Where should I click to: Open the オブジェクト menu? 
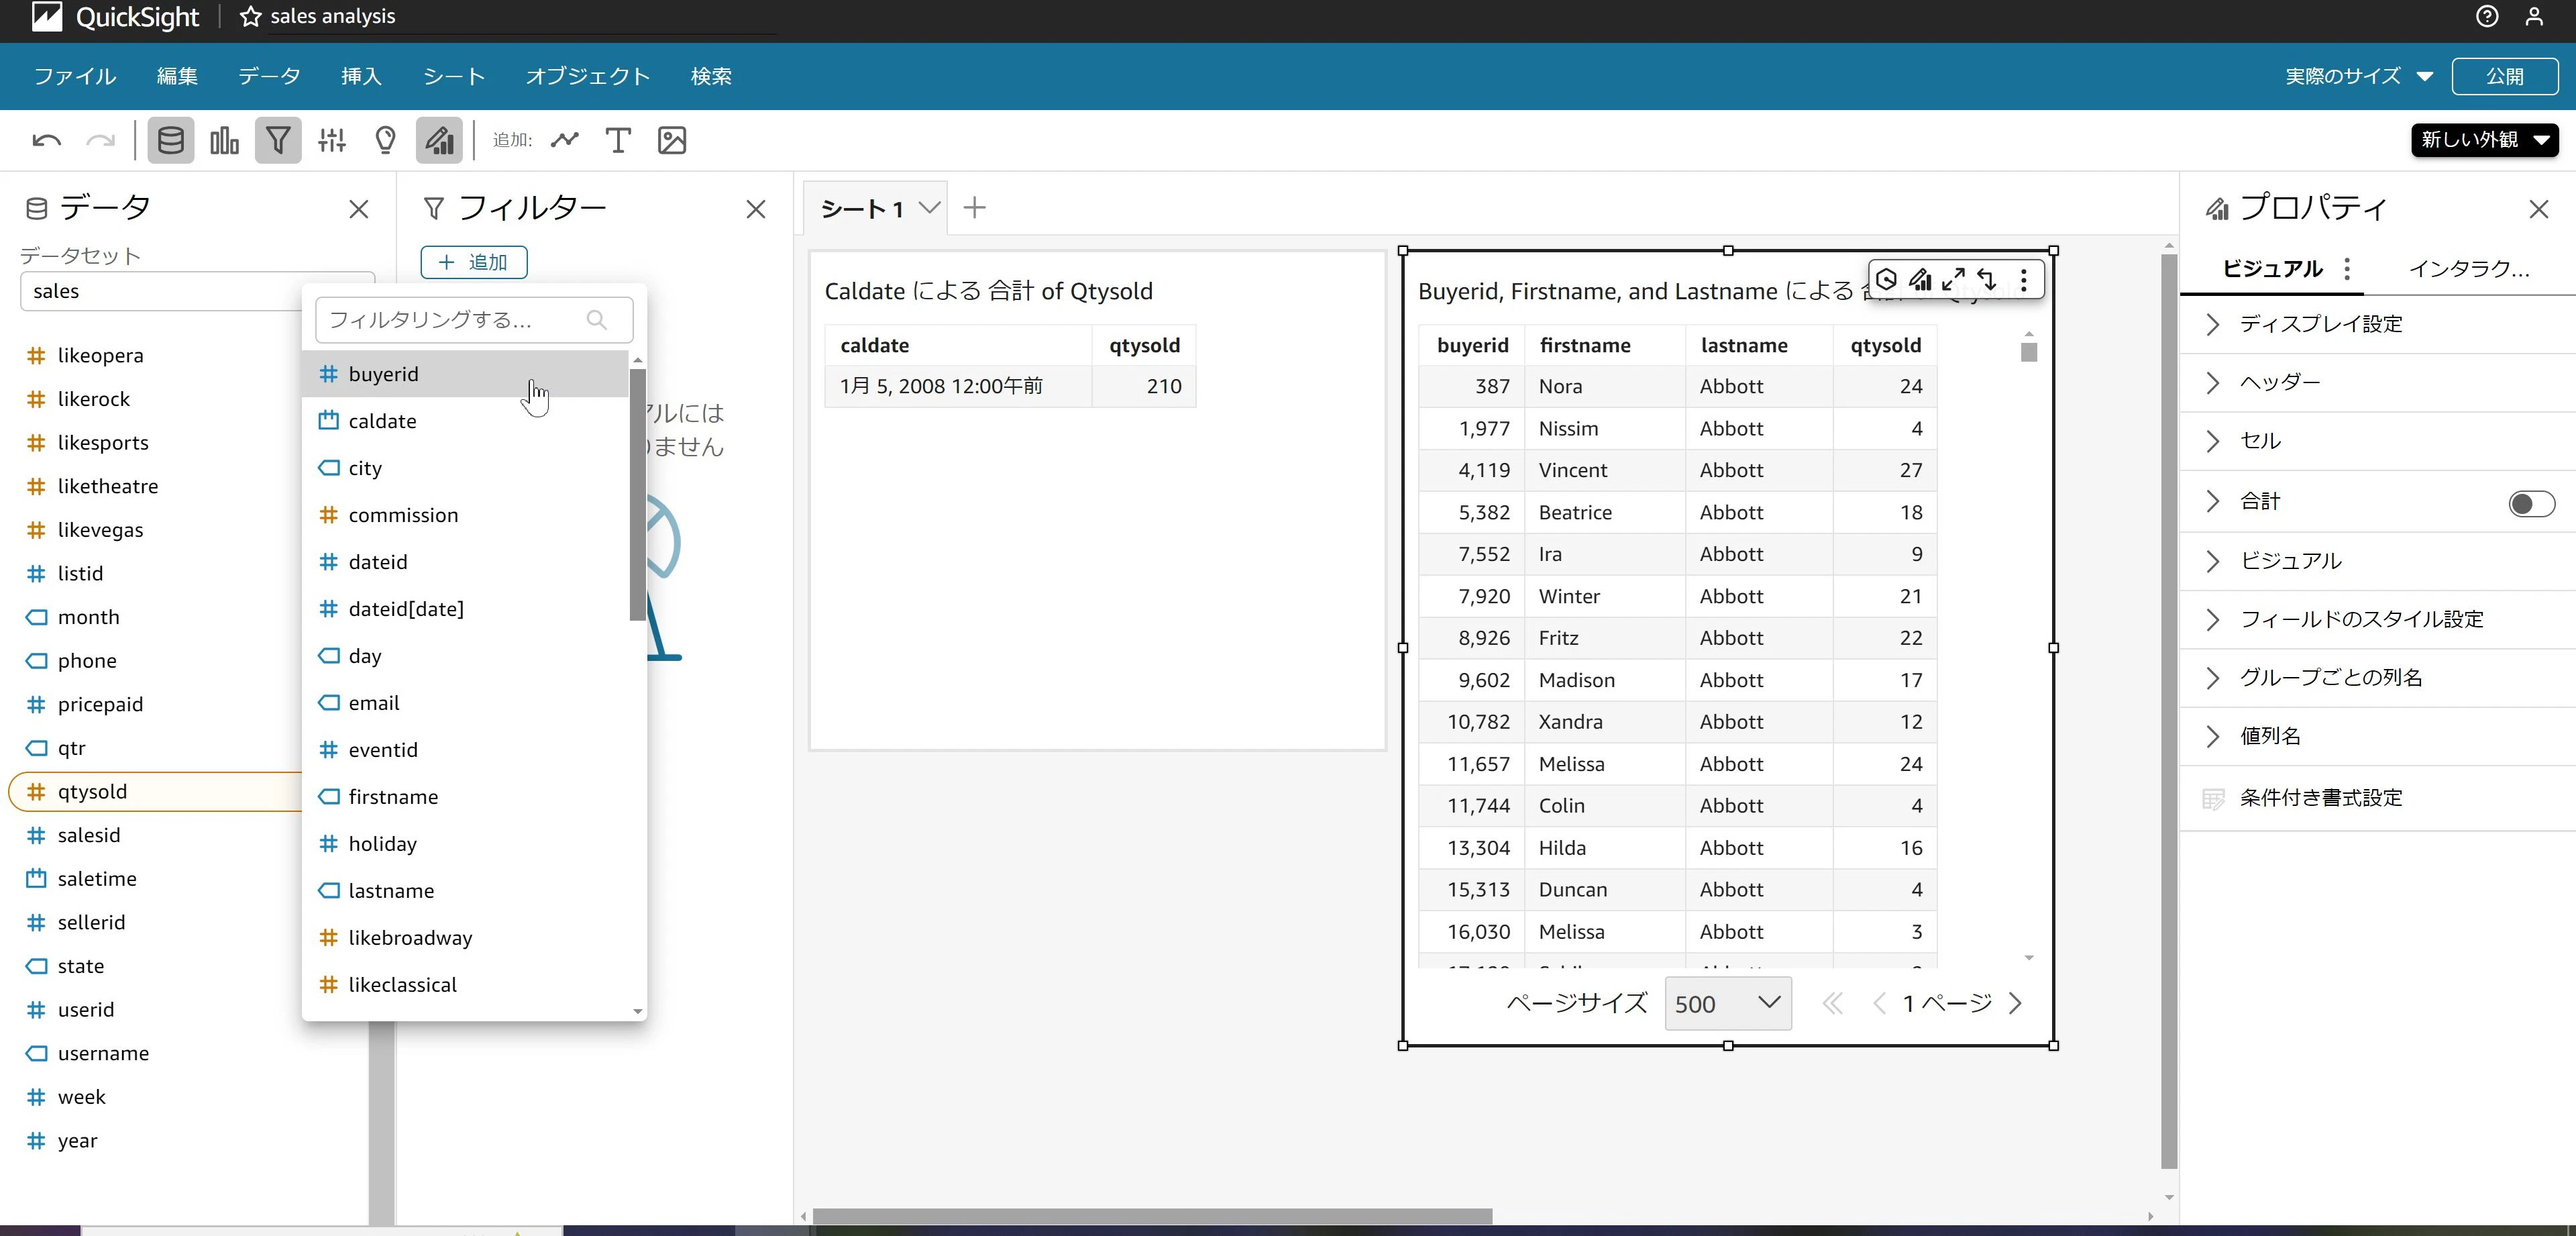click(x=588, y=77)
